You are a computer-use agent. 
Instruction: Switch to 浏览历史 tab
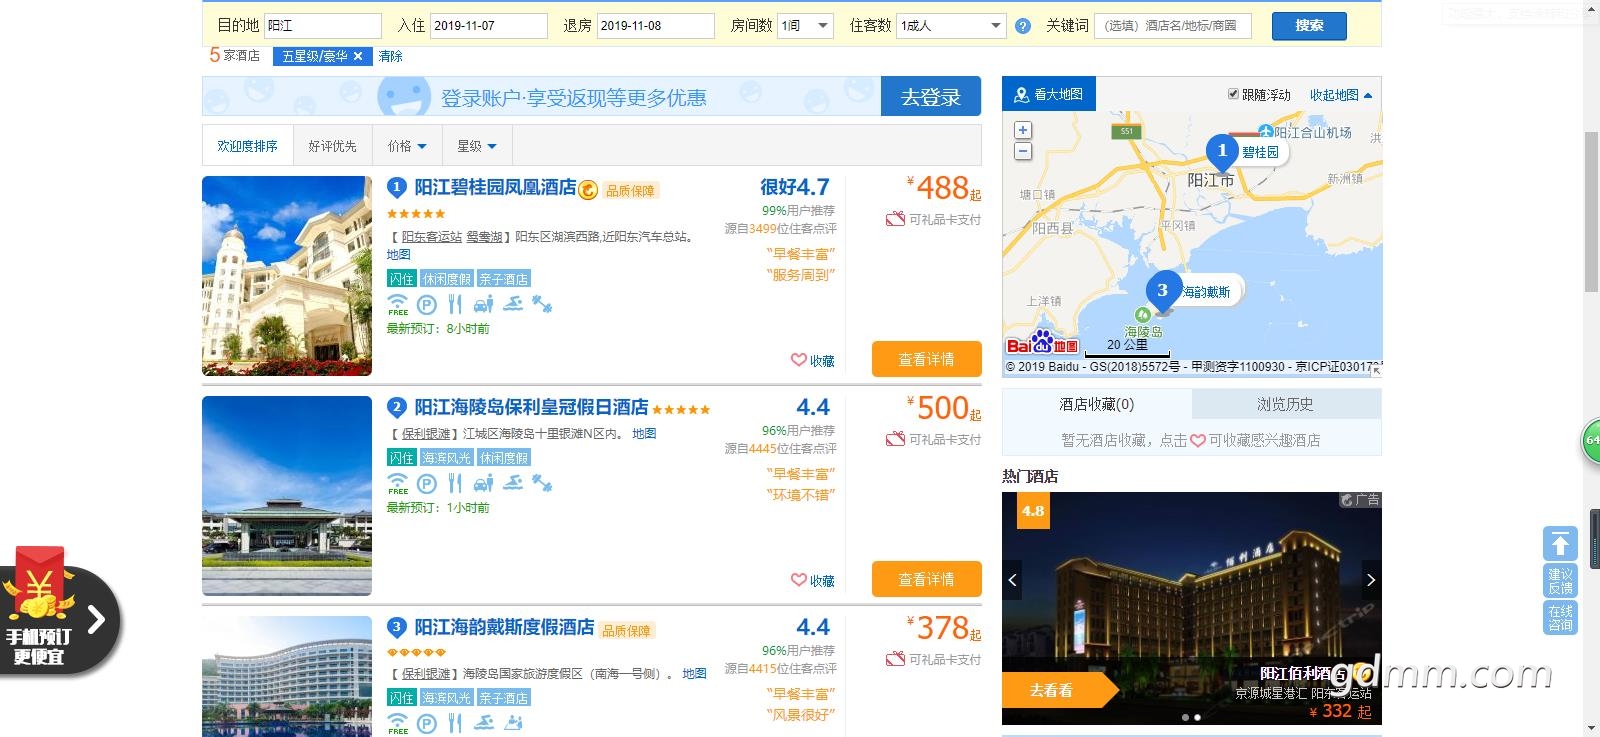tap(1286, 404)
